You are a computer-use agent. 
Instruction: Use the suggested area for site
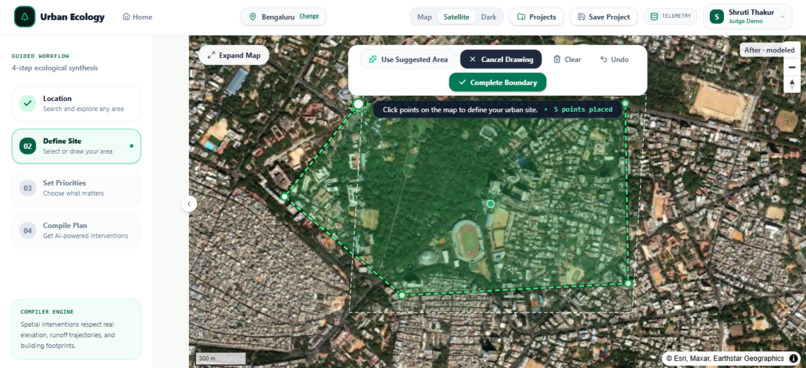408,60
